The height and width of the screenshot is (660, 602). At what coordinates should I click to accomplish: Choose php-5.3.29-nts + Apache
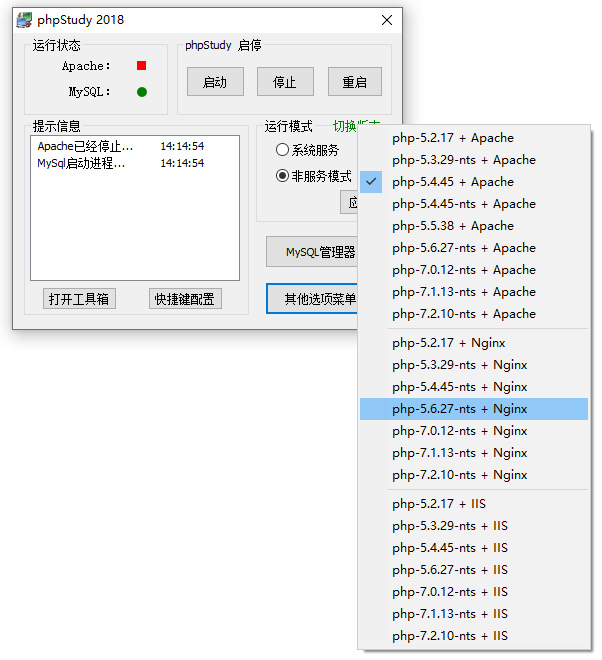point(474,160)
